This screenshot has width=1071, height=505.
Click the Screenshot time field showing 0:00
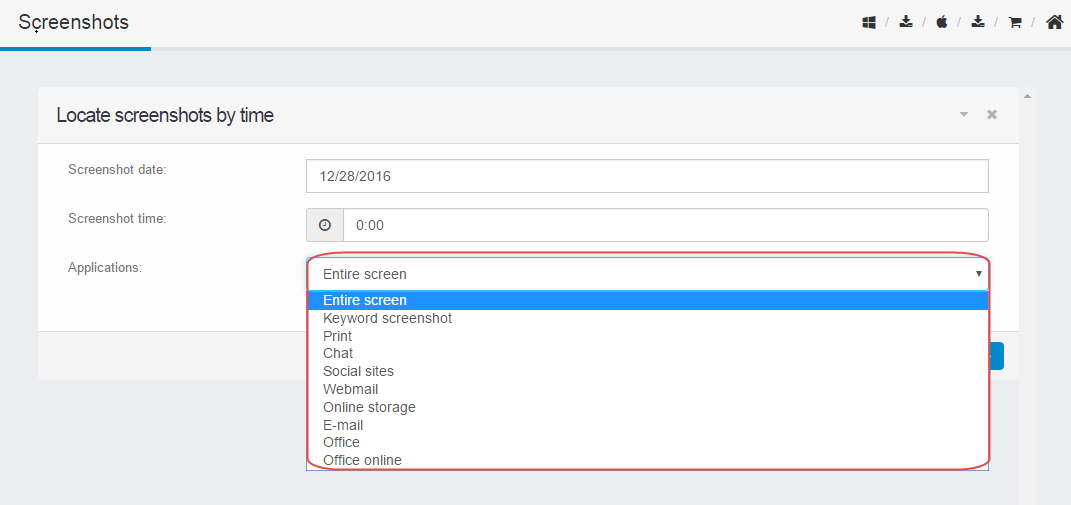pyautogui.click(x=666, y=225)
